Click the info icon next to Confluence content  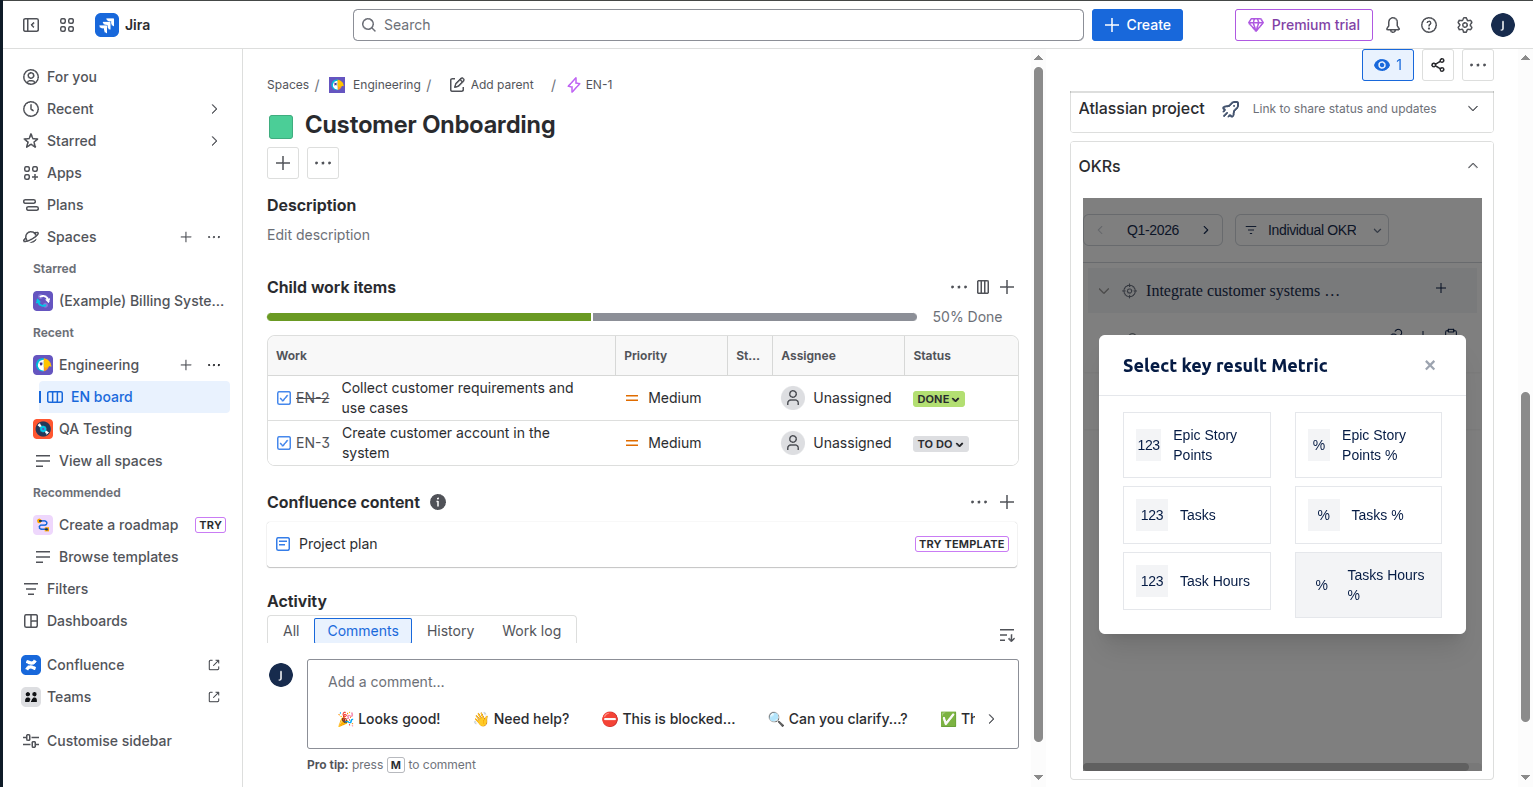(438, 502)
